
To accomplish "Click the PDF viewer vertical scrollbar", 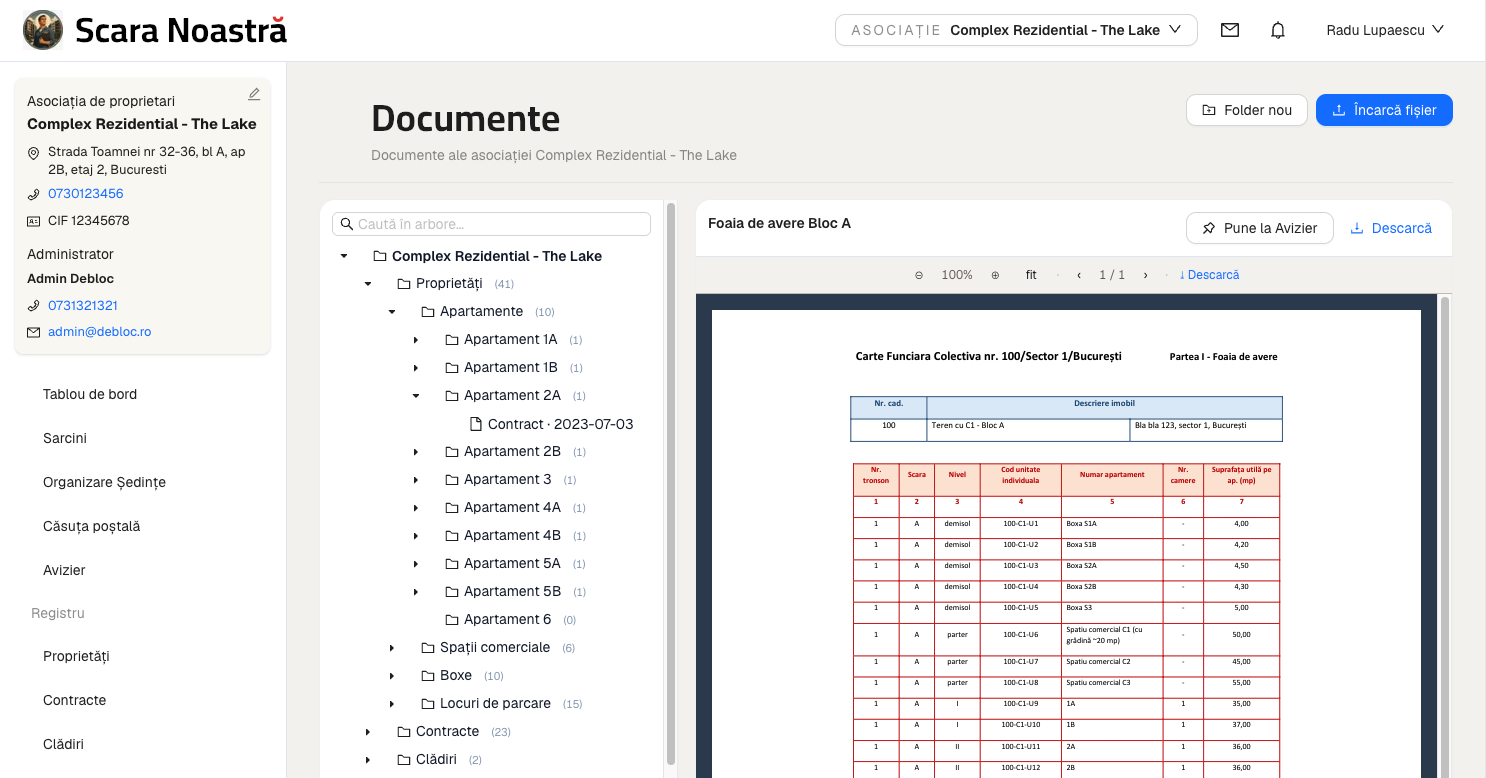I will click(x=1444, y=536).
